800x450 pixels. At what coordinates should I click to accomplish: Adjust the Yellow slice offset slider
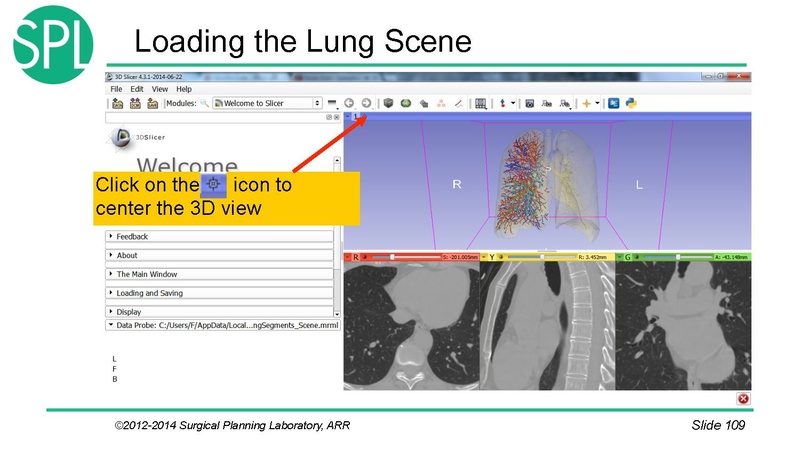(x=542, y=257)
